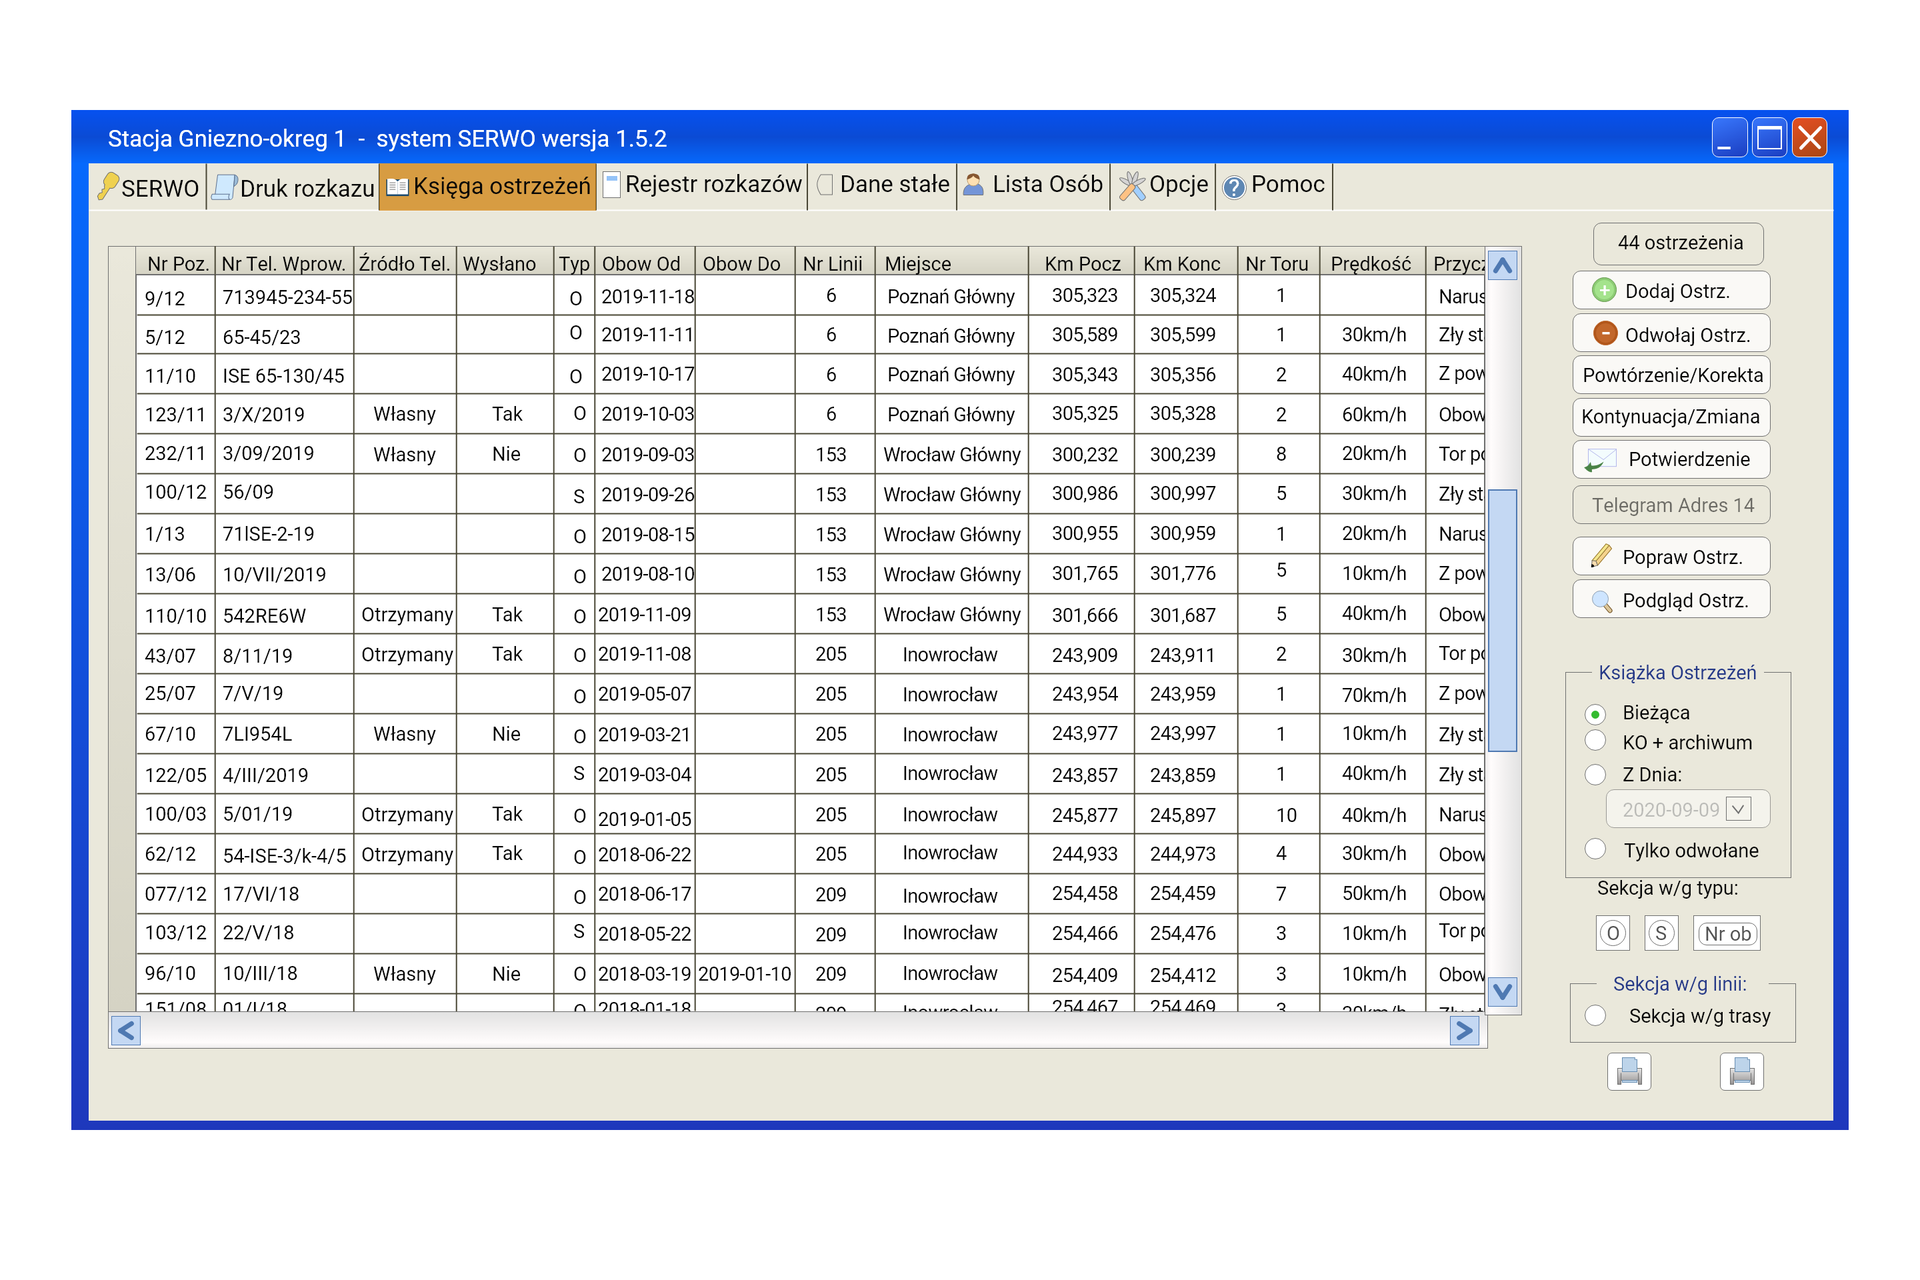Click the left printer icon
The width and height of the screenshot is (1920, 1280).
click(1629, 1072)
